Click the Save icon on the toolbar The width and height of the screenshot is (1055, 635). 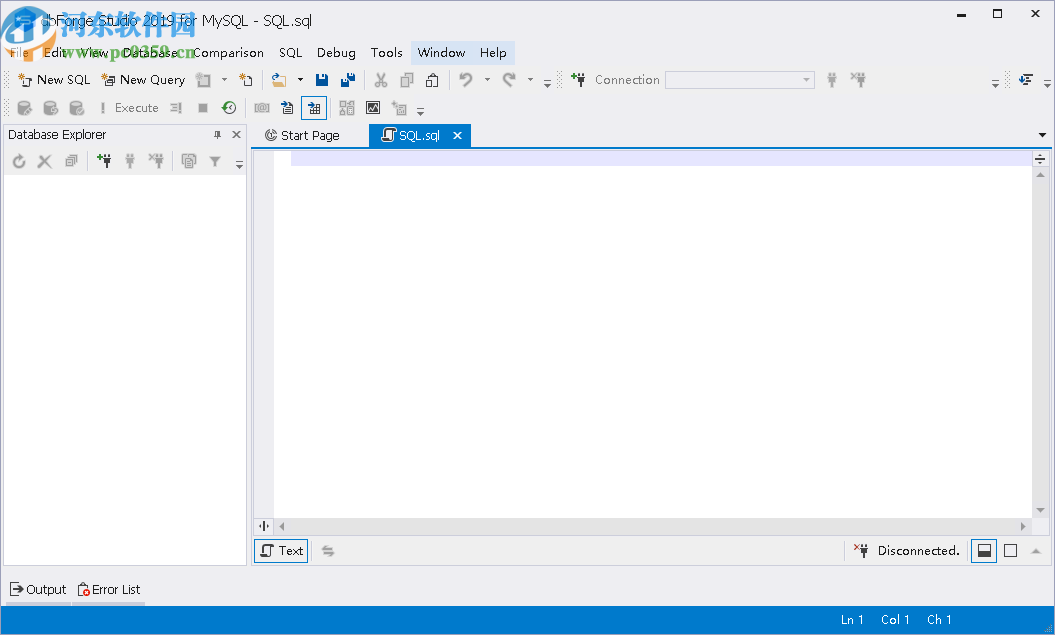322,79
